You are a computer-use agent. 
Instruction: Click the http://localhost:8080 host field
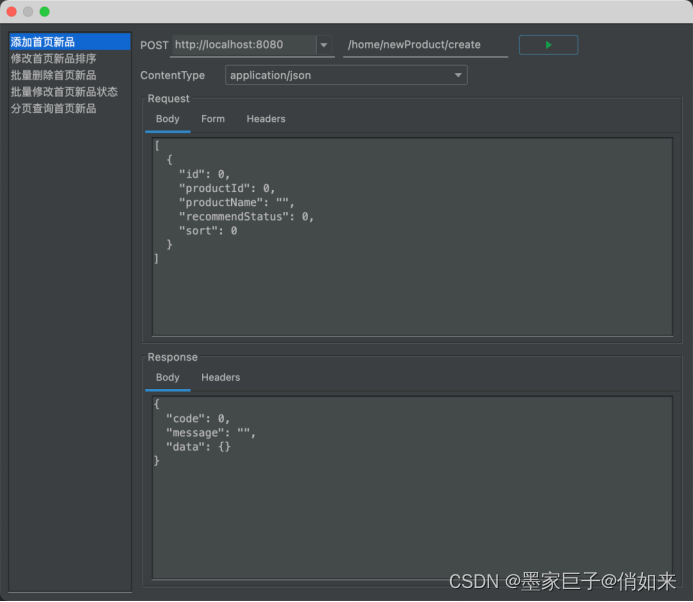pyautogui.click(x=242, y=45)
